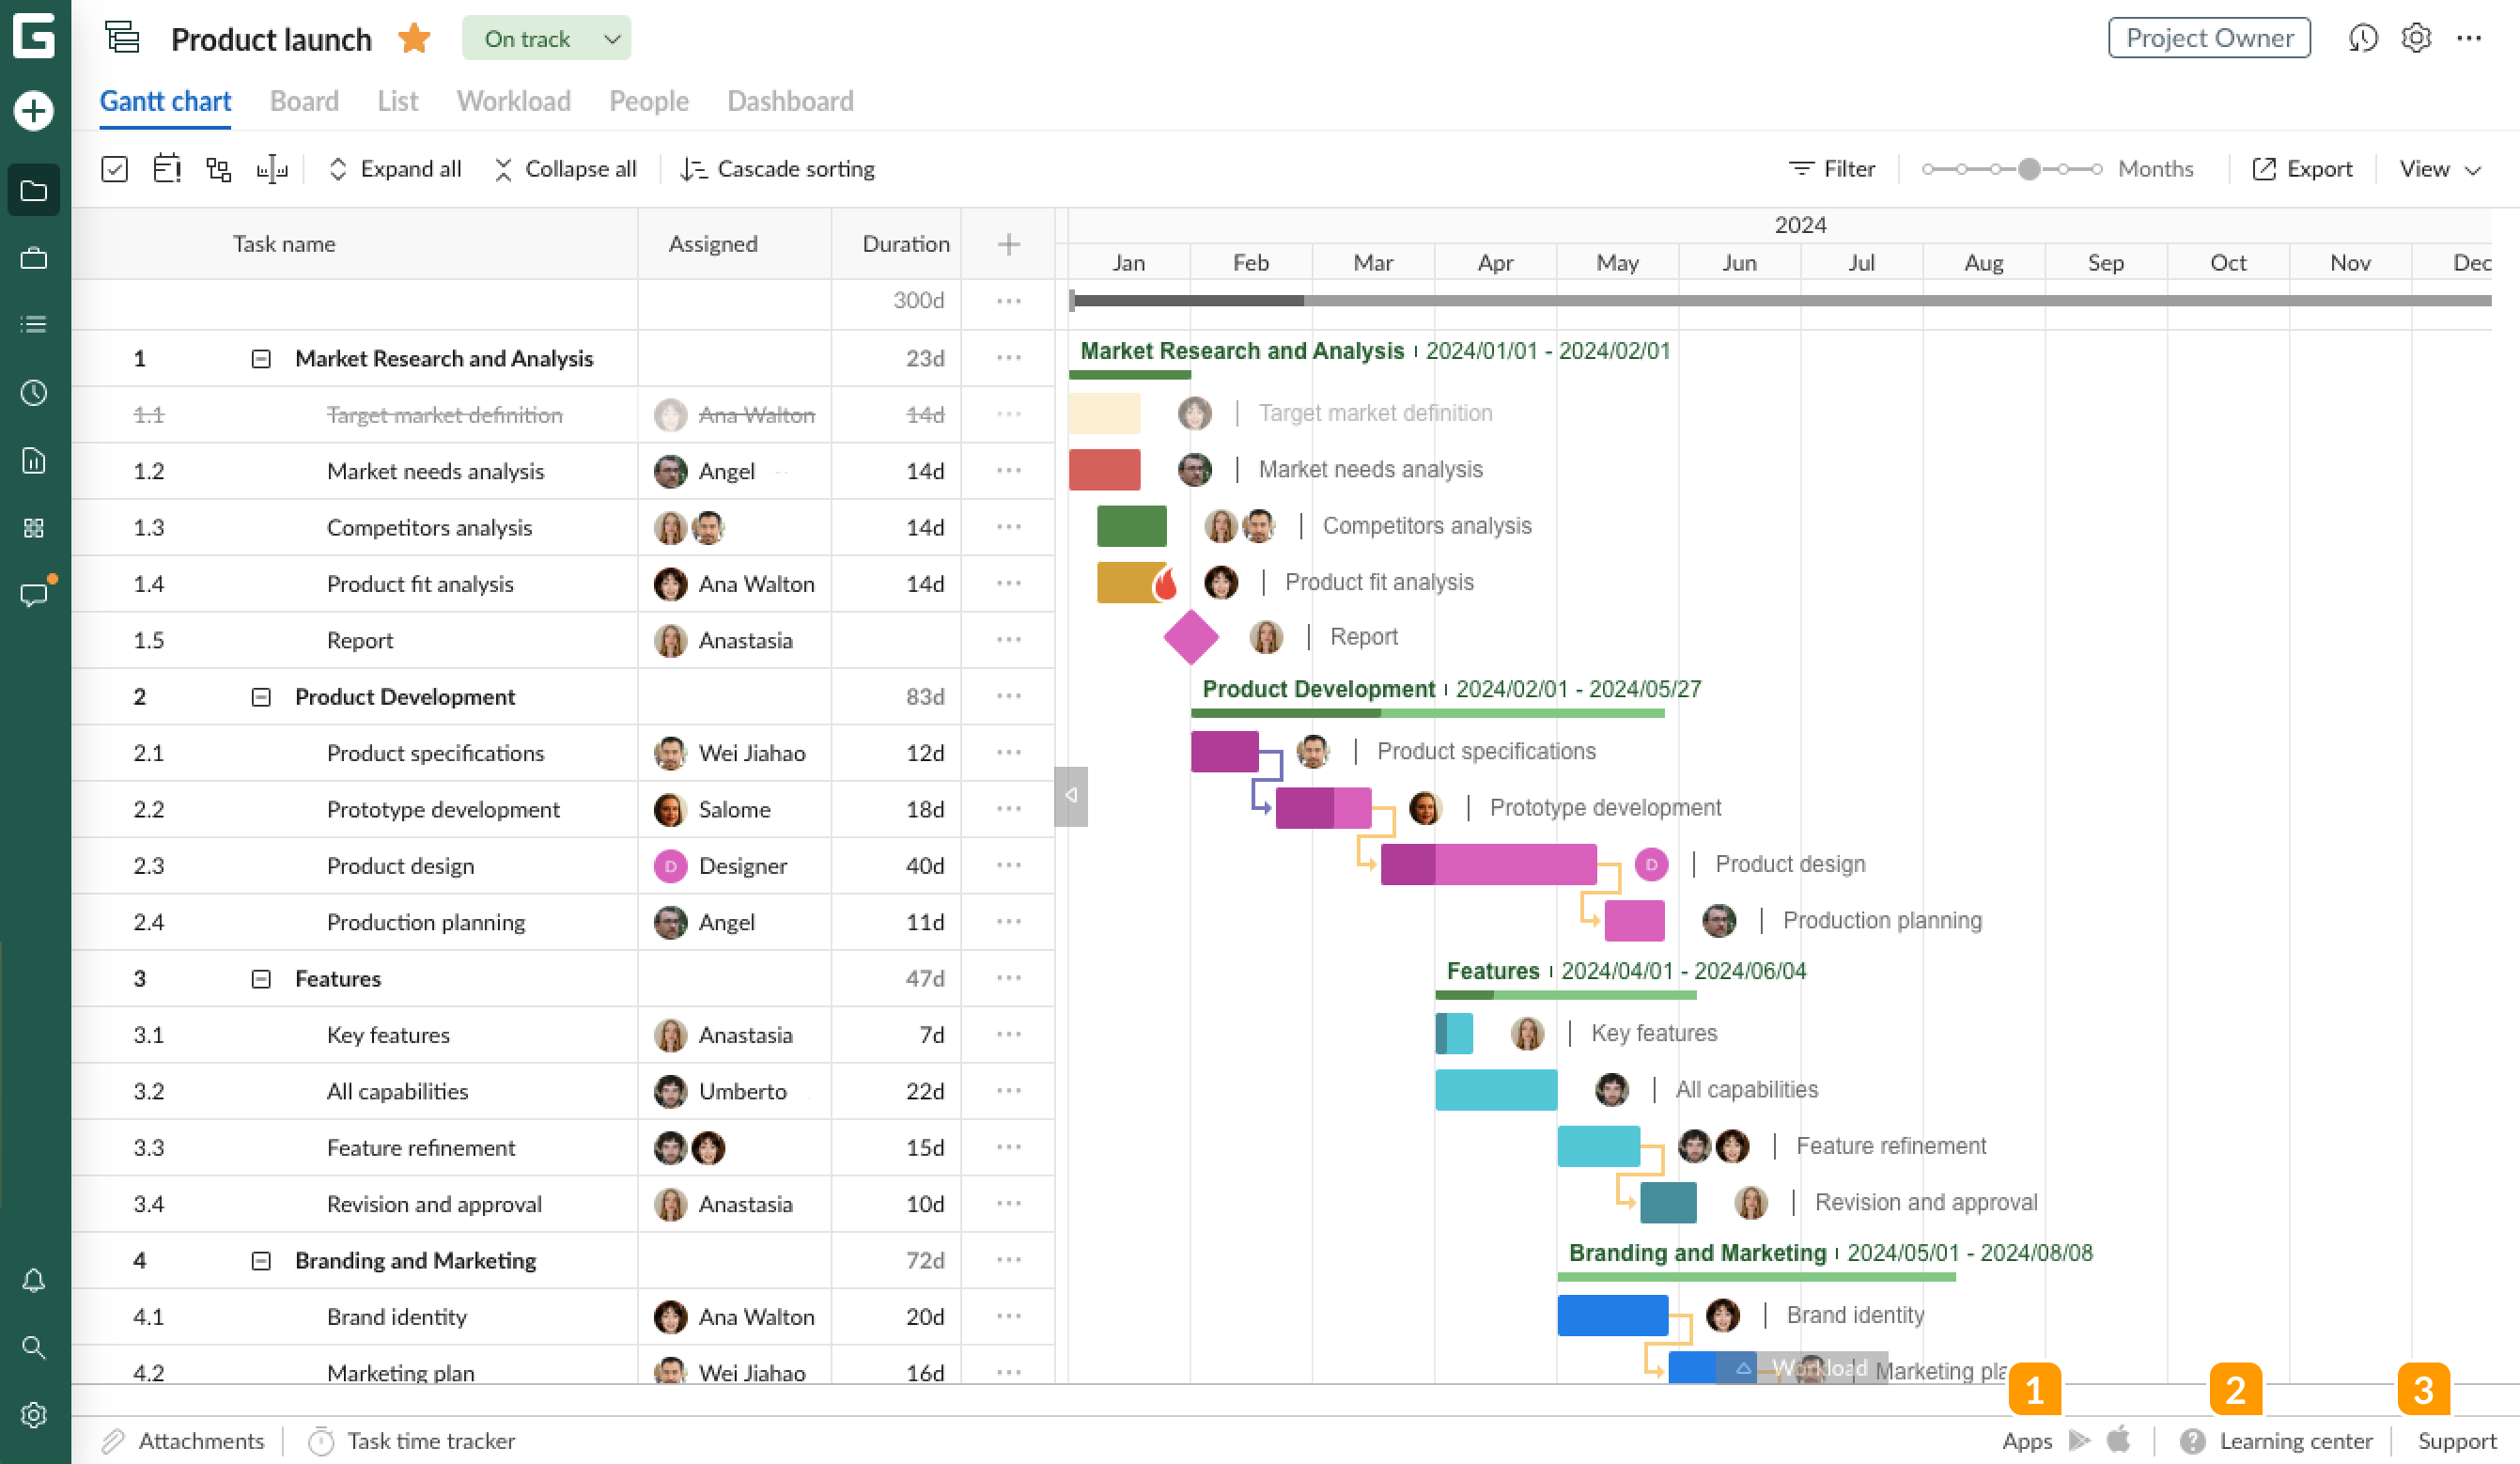
Task: Switch to the Workload tab
Action: pyautogui.click(x=513, y=101)
